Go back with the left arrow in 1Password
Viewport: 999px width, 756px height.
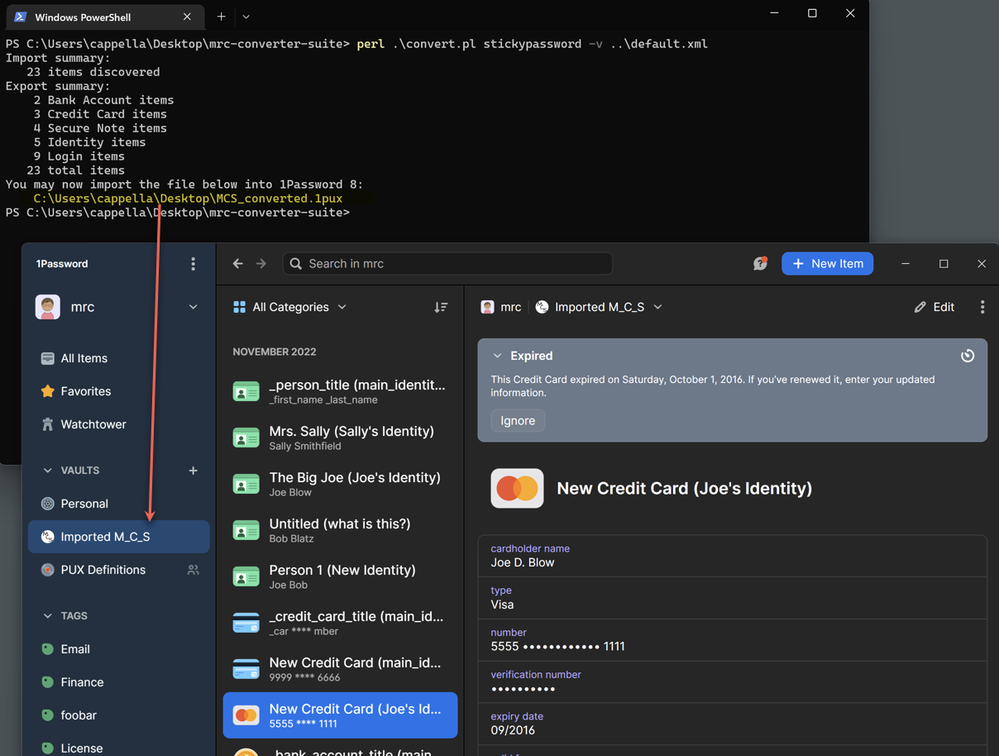[x=238, y=264]
